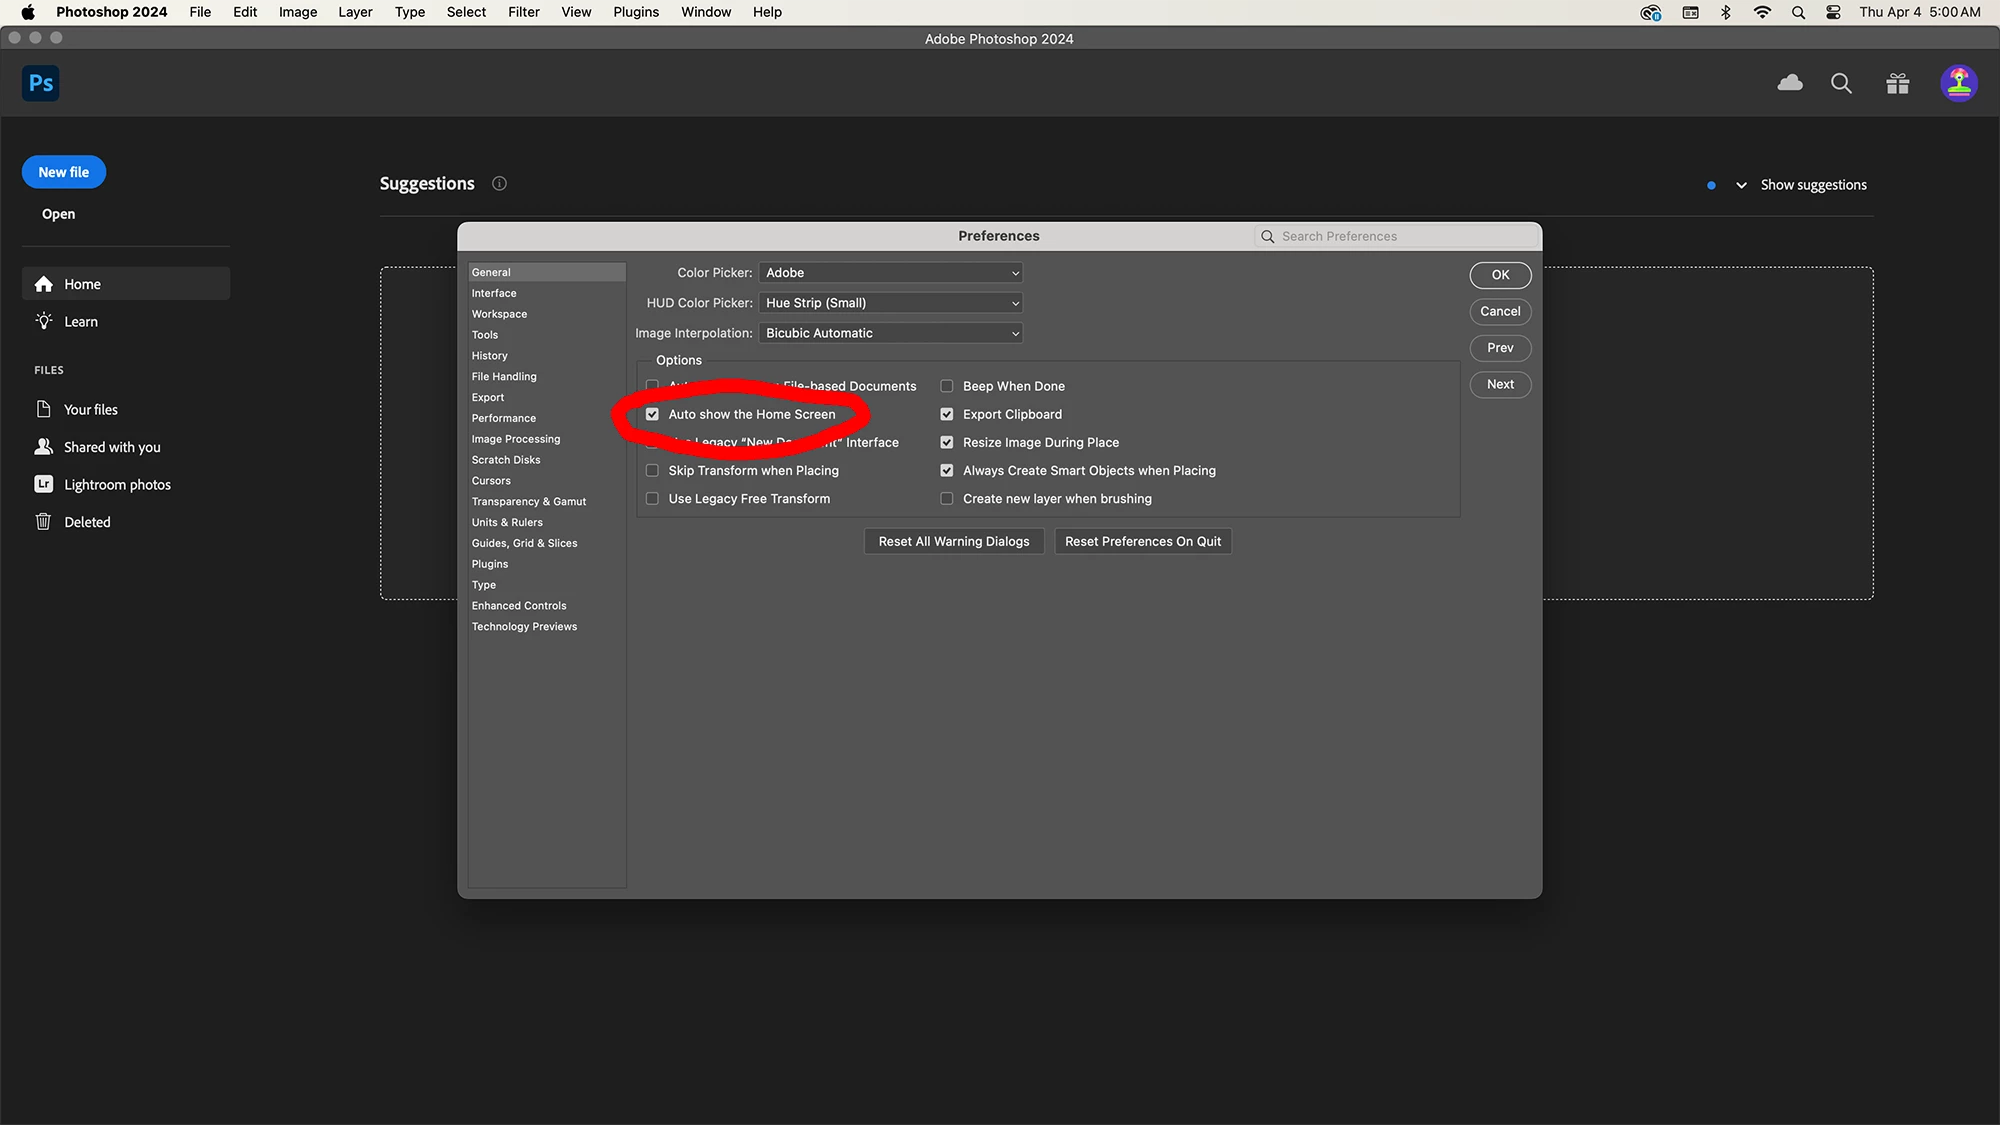Open the Color Picker dropdown
This screenshot has width=2000, height=1125.
[x=890, y=273]
